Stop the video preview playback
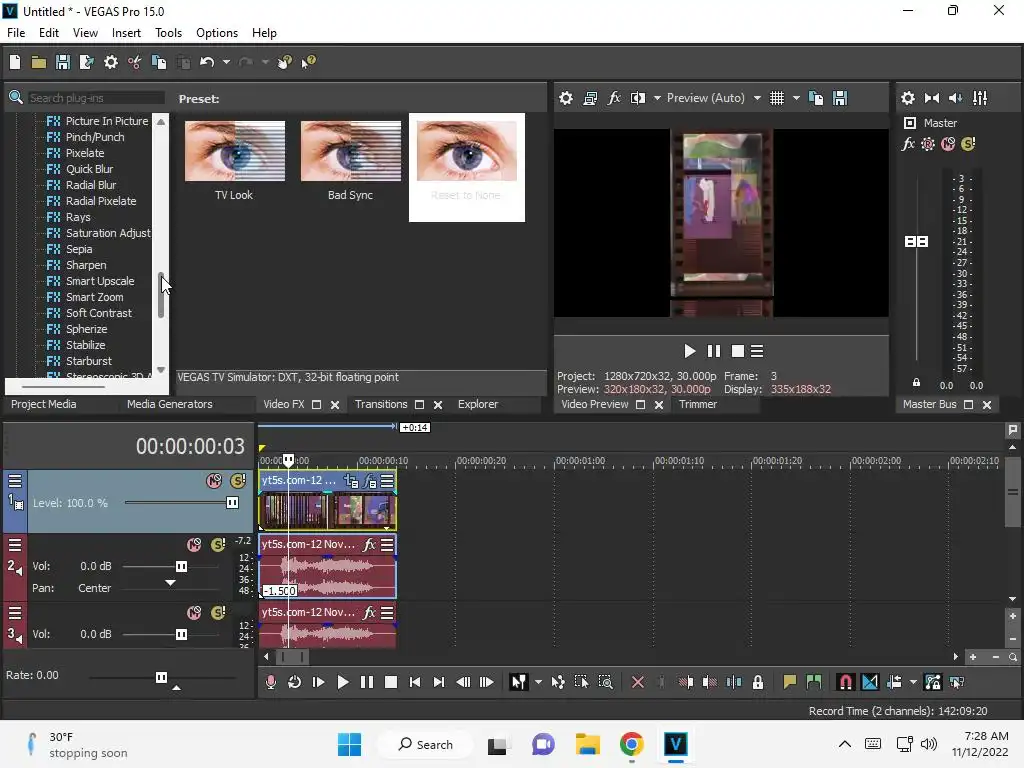The width and height of the screenshot is (1024, 768). pos(737,351)
